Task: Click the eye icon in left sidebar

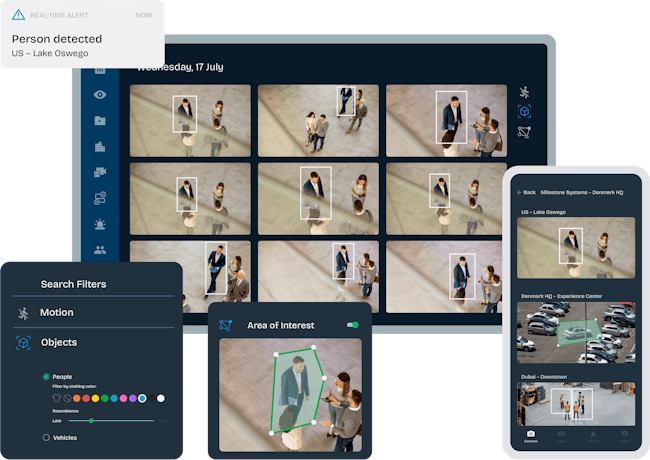Action: (x=100, y=95)
